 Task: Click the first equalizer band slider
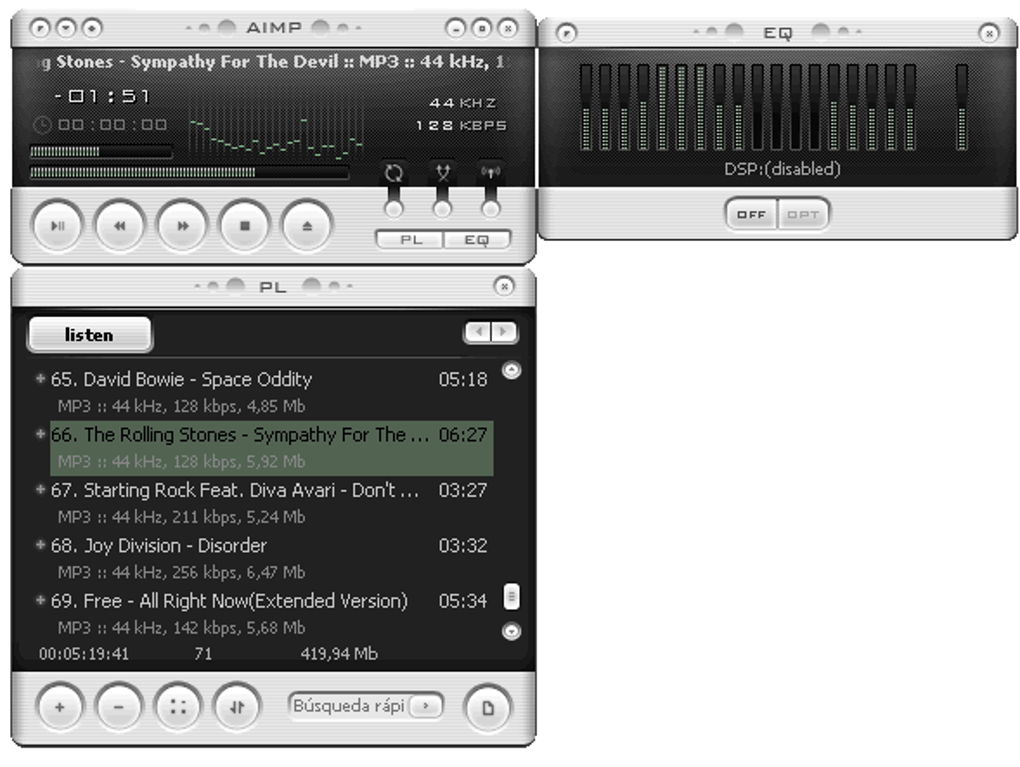pyautogui.click(x=585, y=107)
